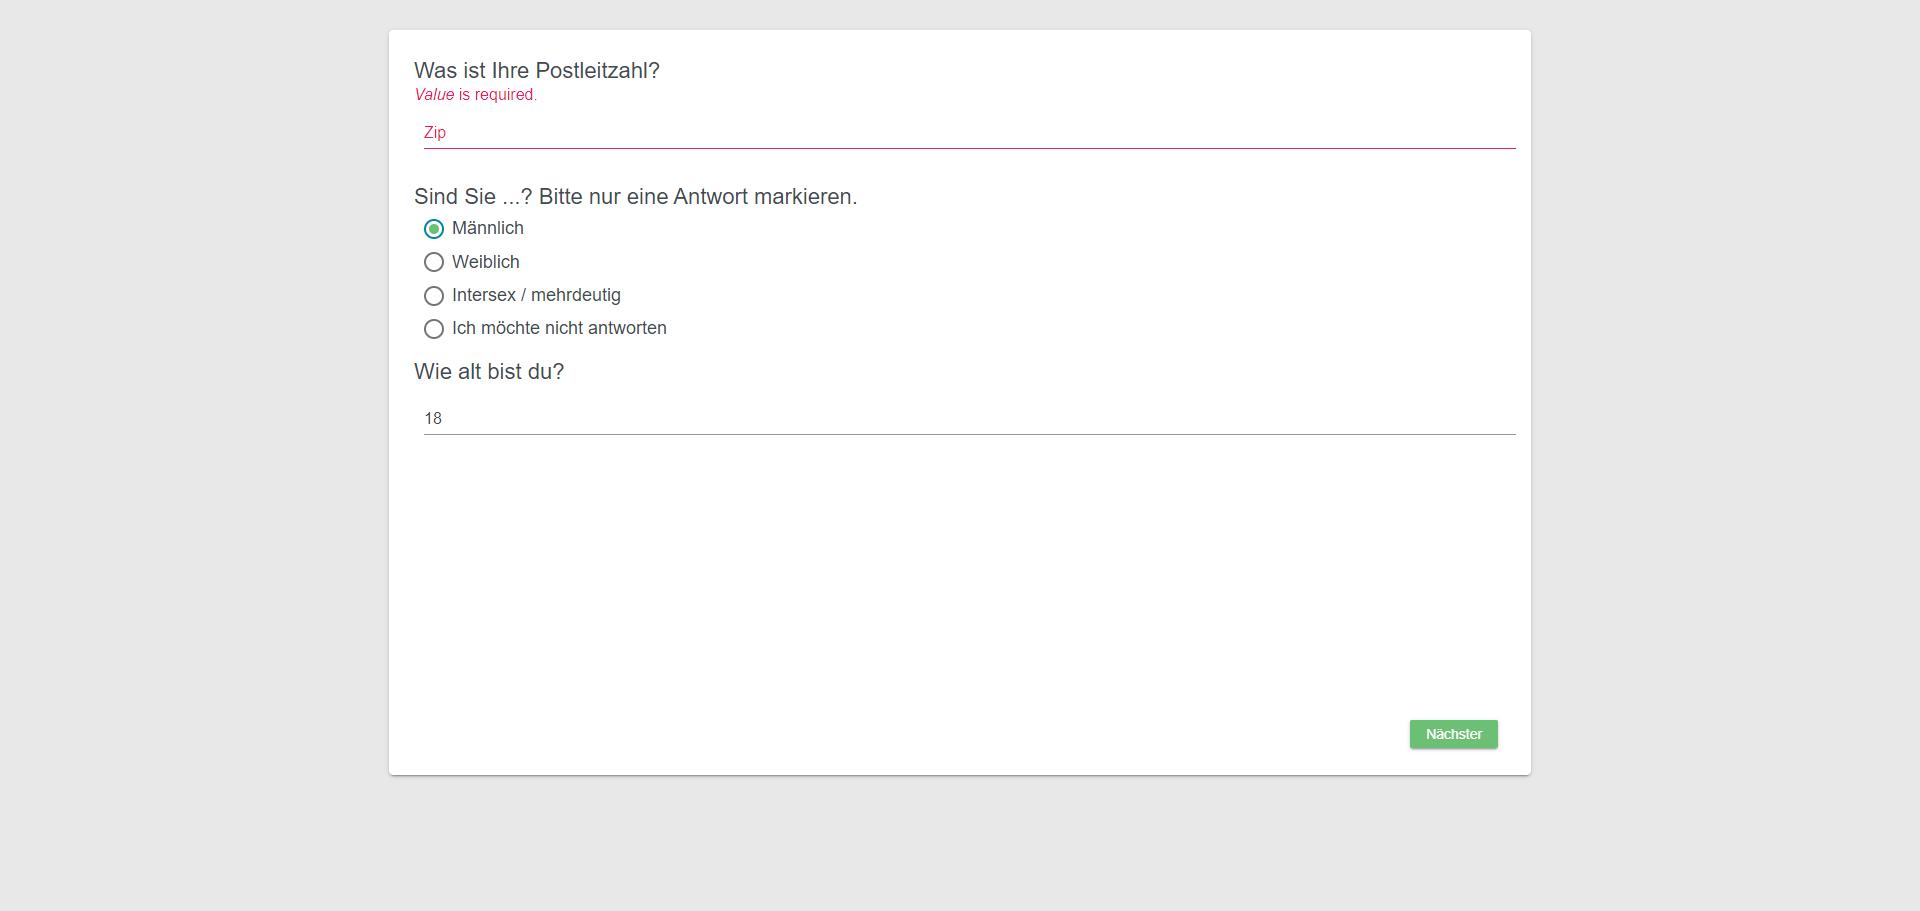Click the Zip postal code input field
The width and height of the screenshot is (1920, 911).
pyautogui.click(x=969, y=133)
